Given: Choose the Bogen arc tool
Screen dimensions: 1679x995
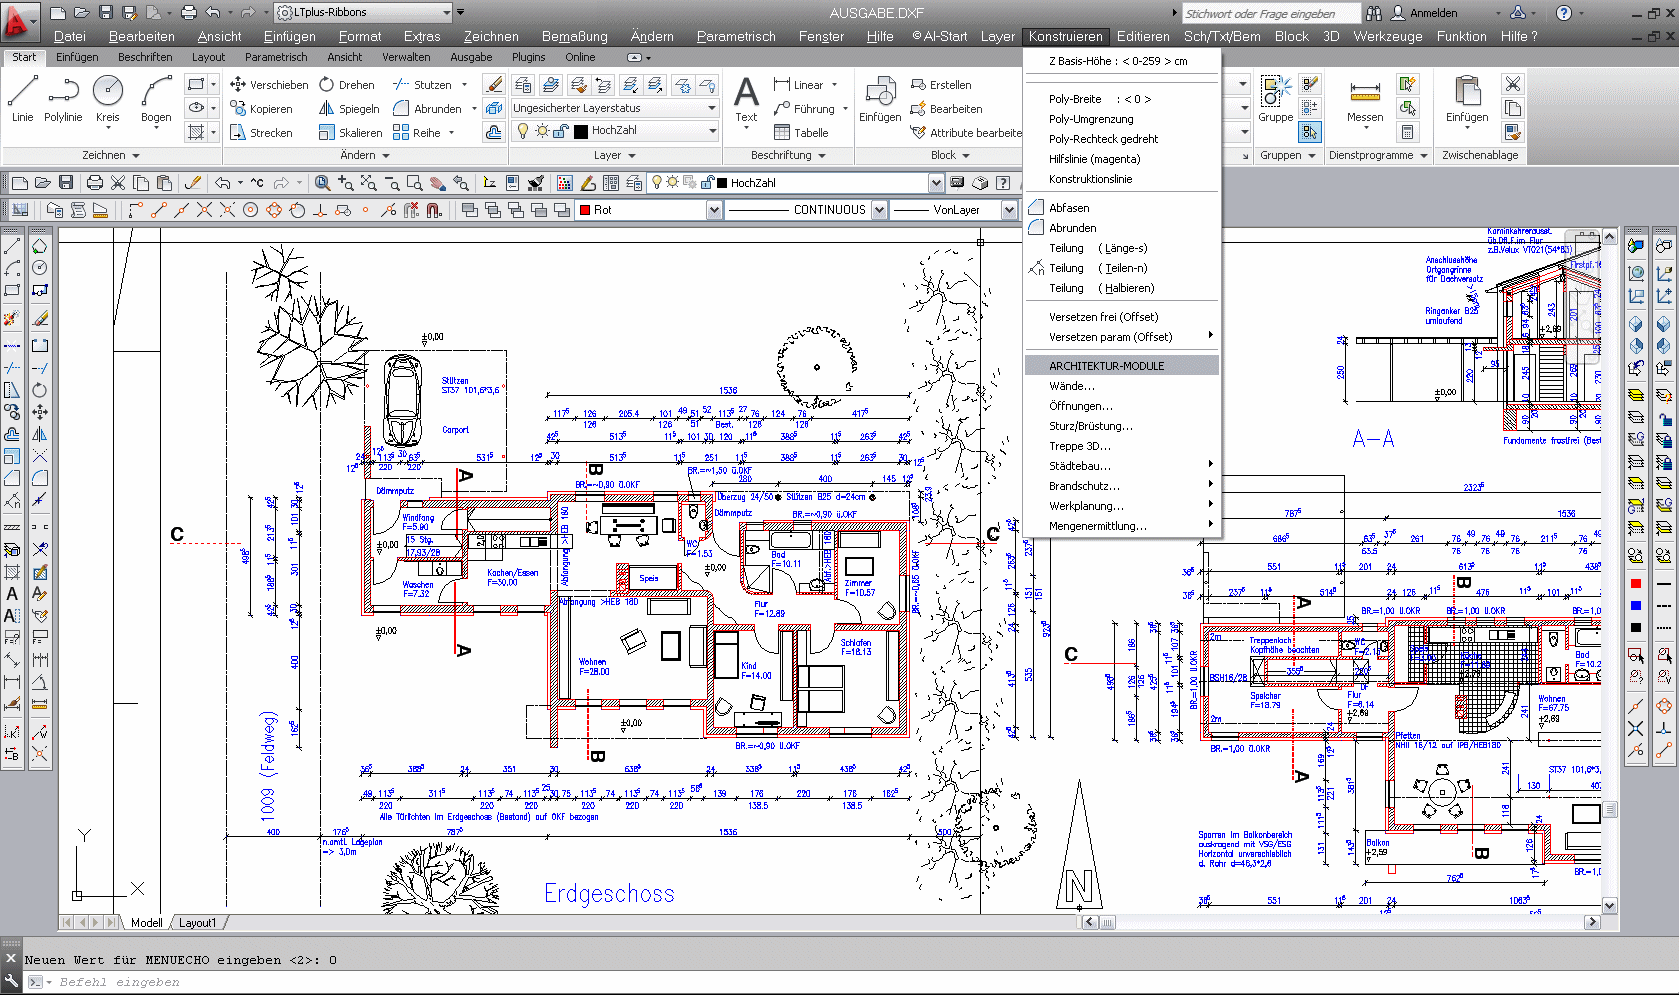Looking at the screenshot, I should [x=155, y=99].
